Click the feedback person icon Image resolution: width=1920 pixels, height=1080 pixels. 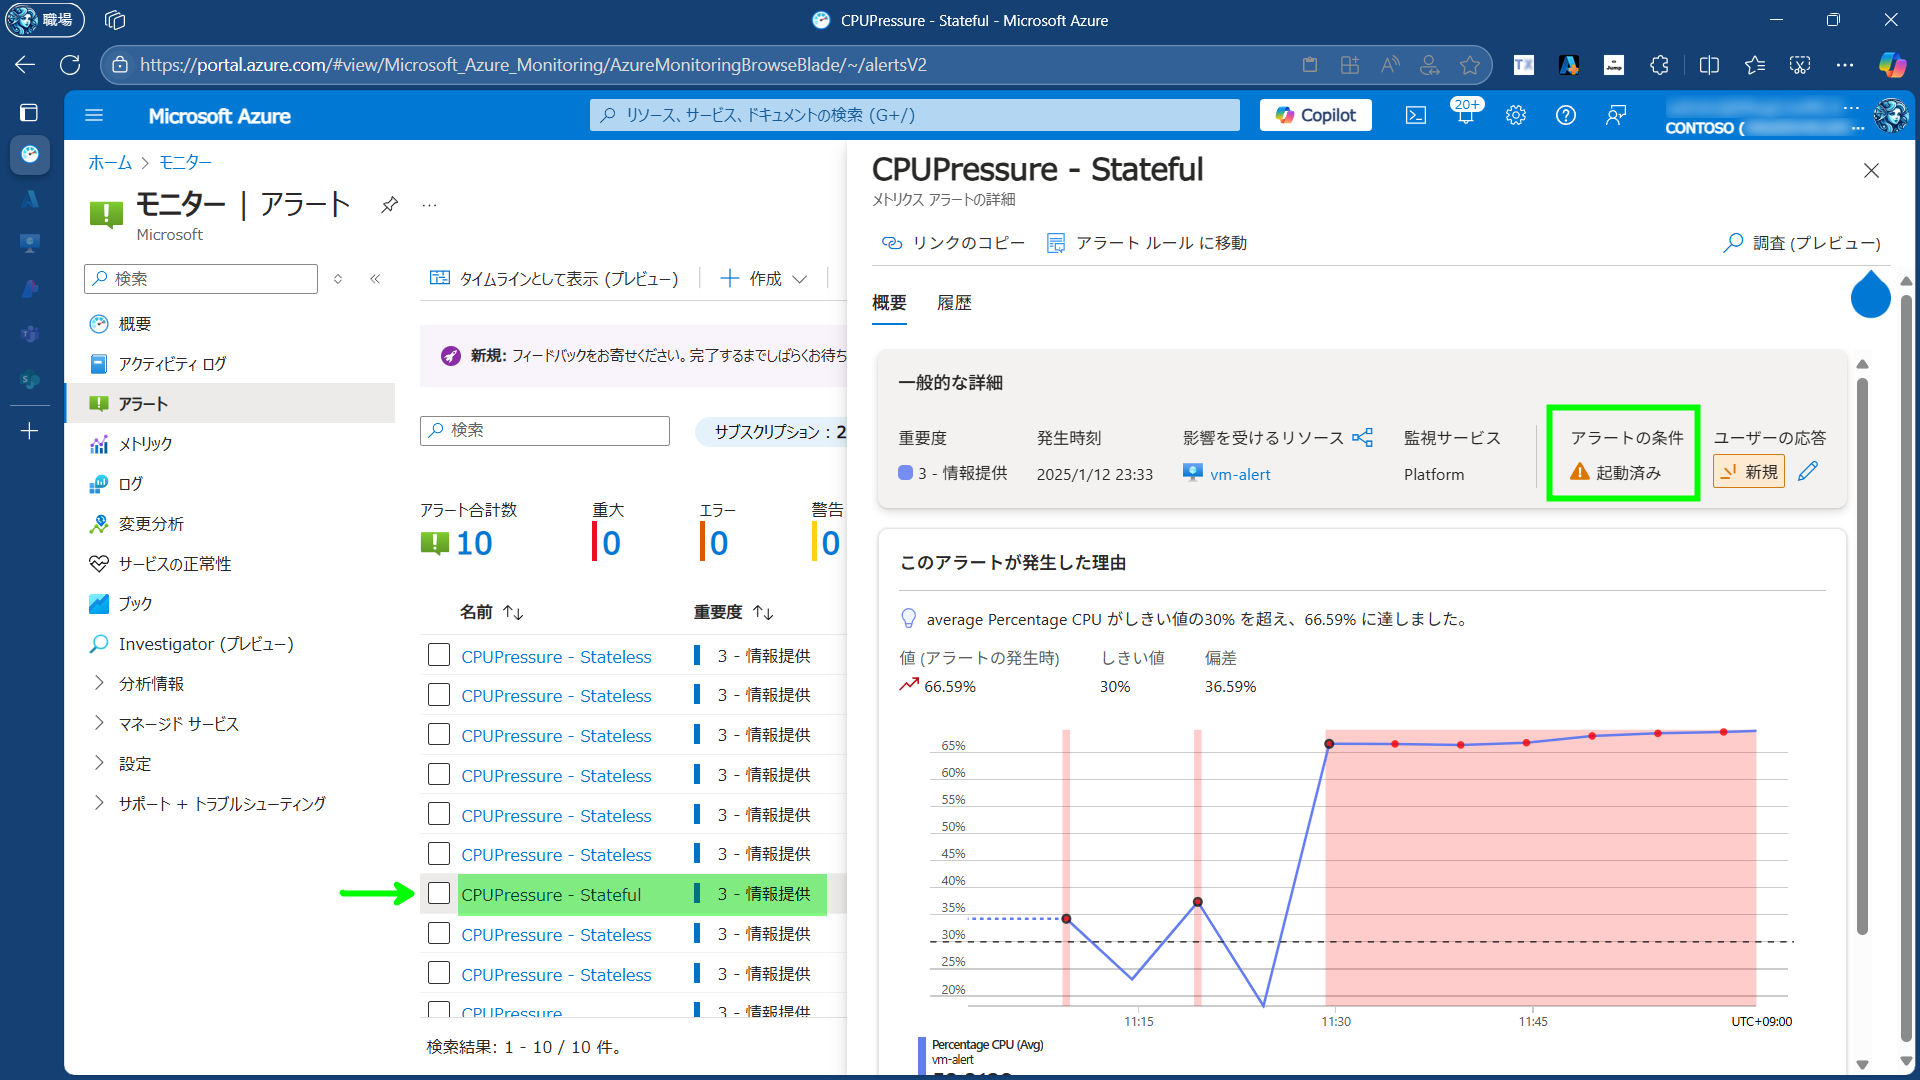1616,116
